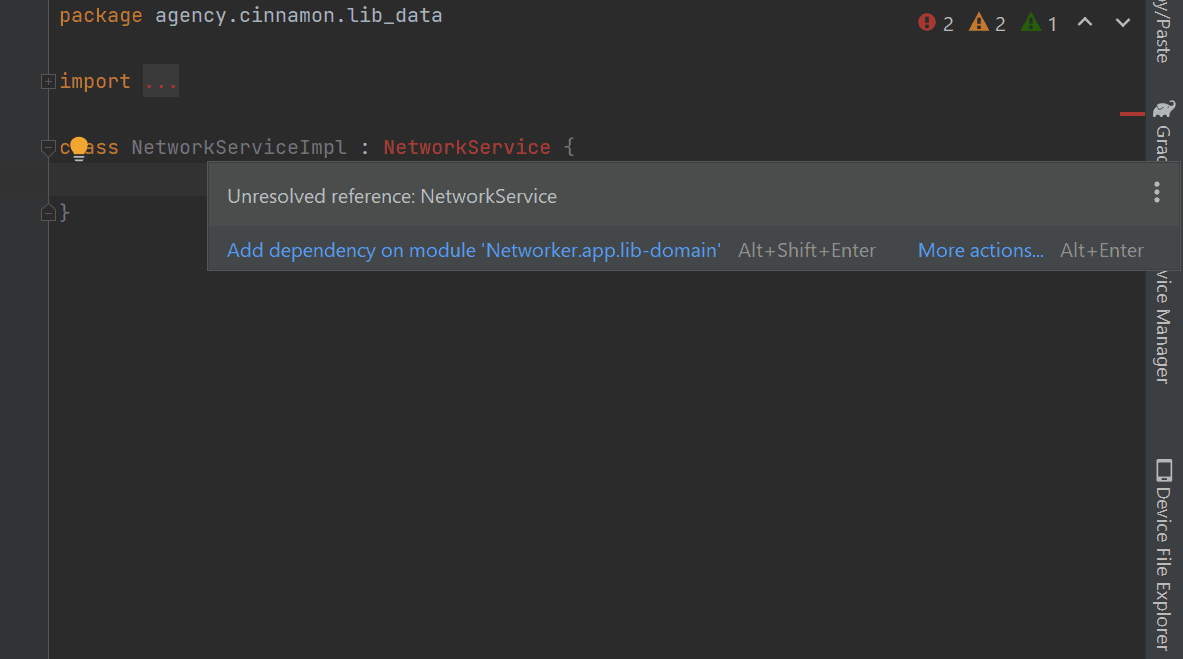The image size is (1183, 659).
Task: Click the green weak warning indicator
Action: point(1039,23)
